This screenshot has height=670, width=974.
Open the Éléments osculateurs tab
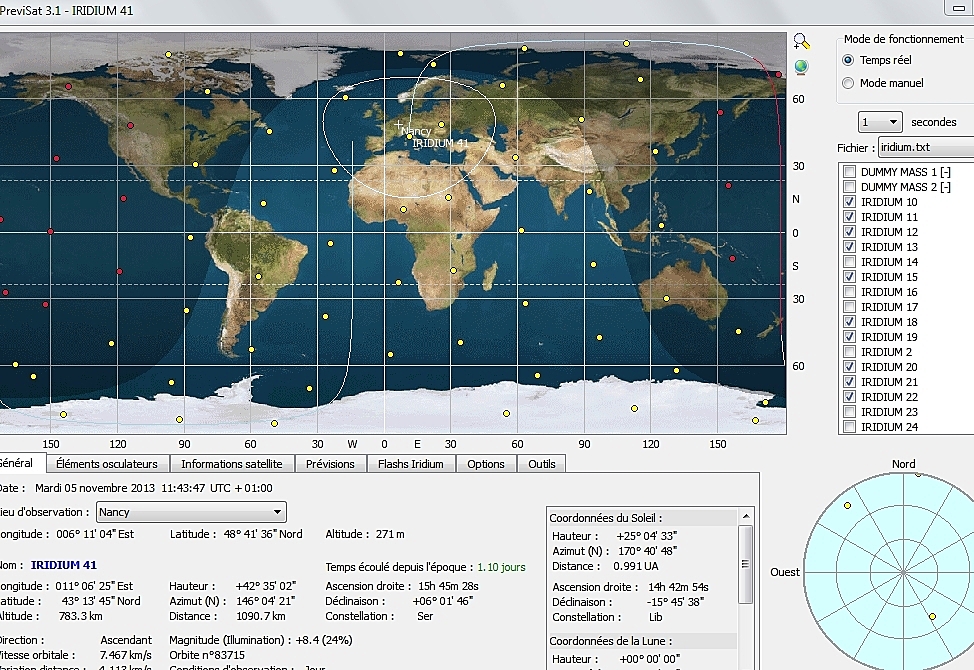click(107, 464)
